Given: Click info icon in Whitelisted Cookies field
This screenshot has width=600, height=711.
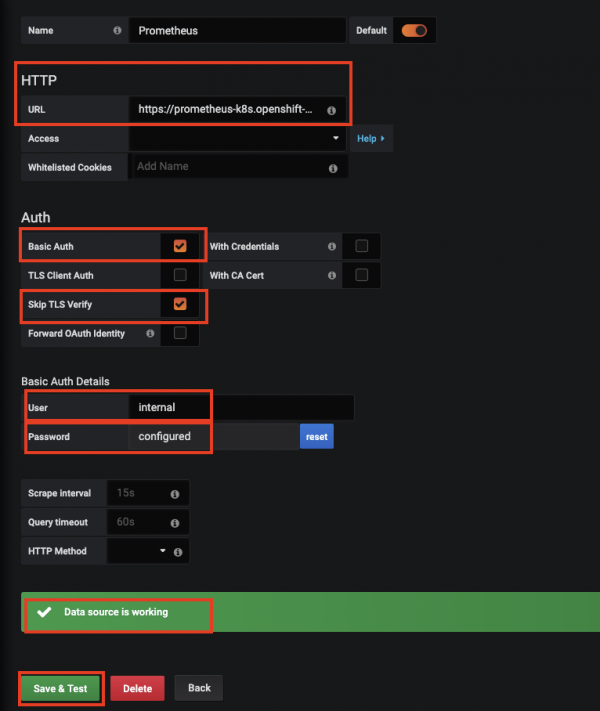Looking at the screenshot, I should (332, 169).
